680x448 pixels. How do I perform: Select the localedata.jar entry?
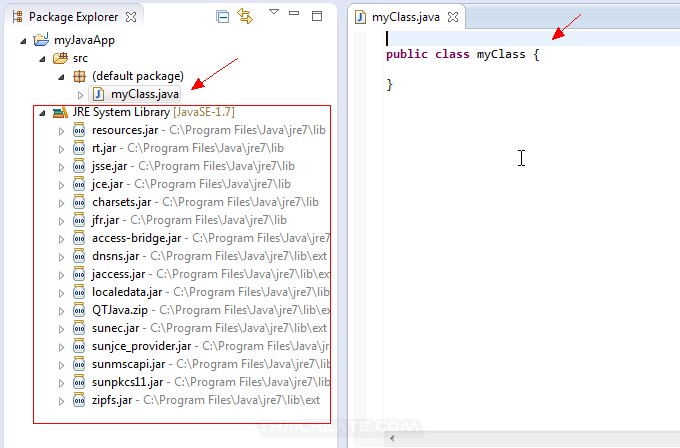[x=211, y=292]
